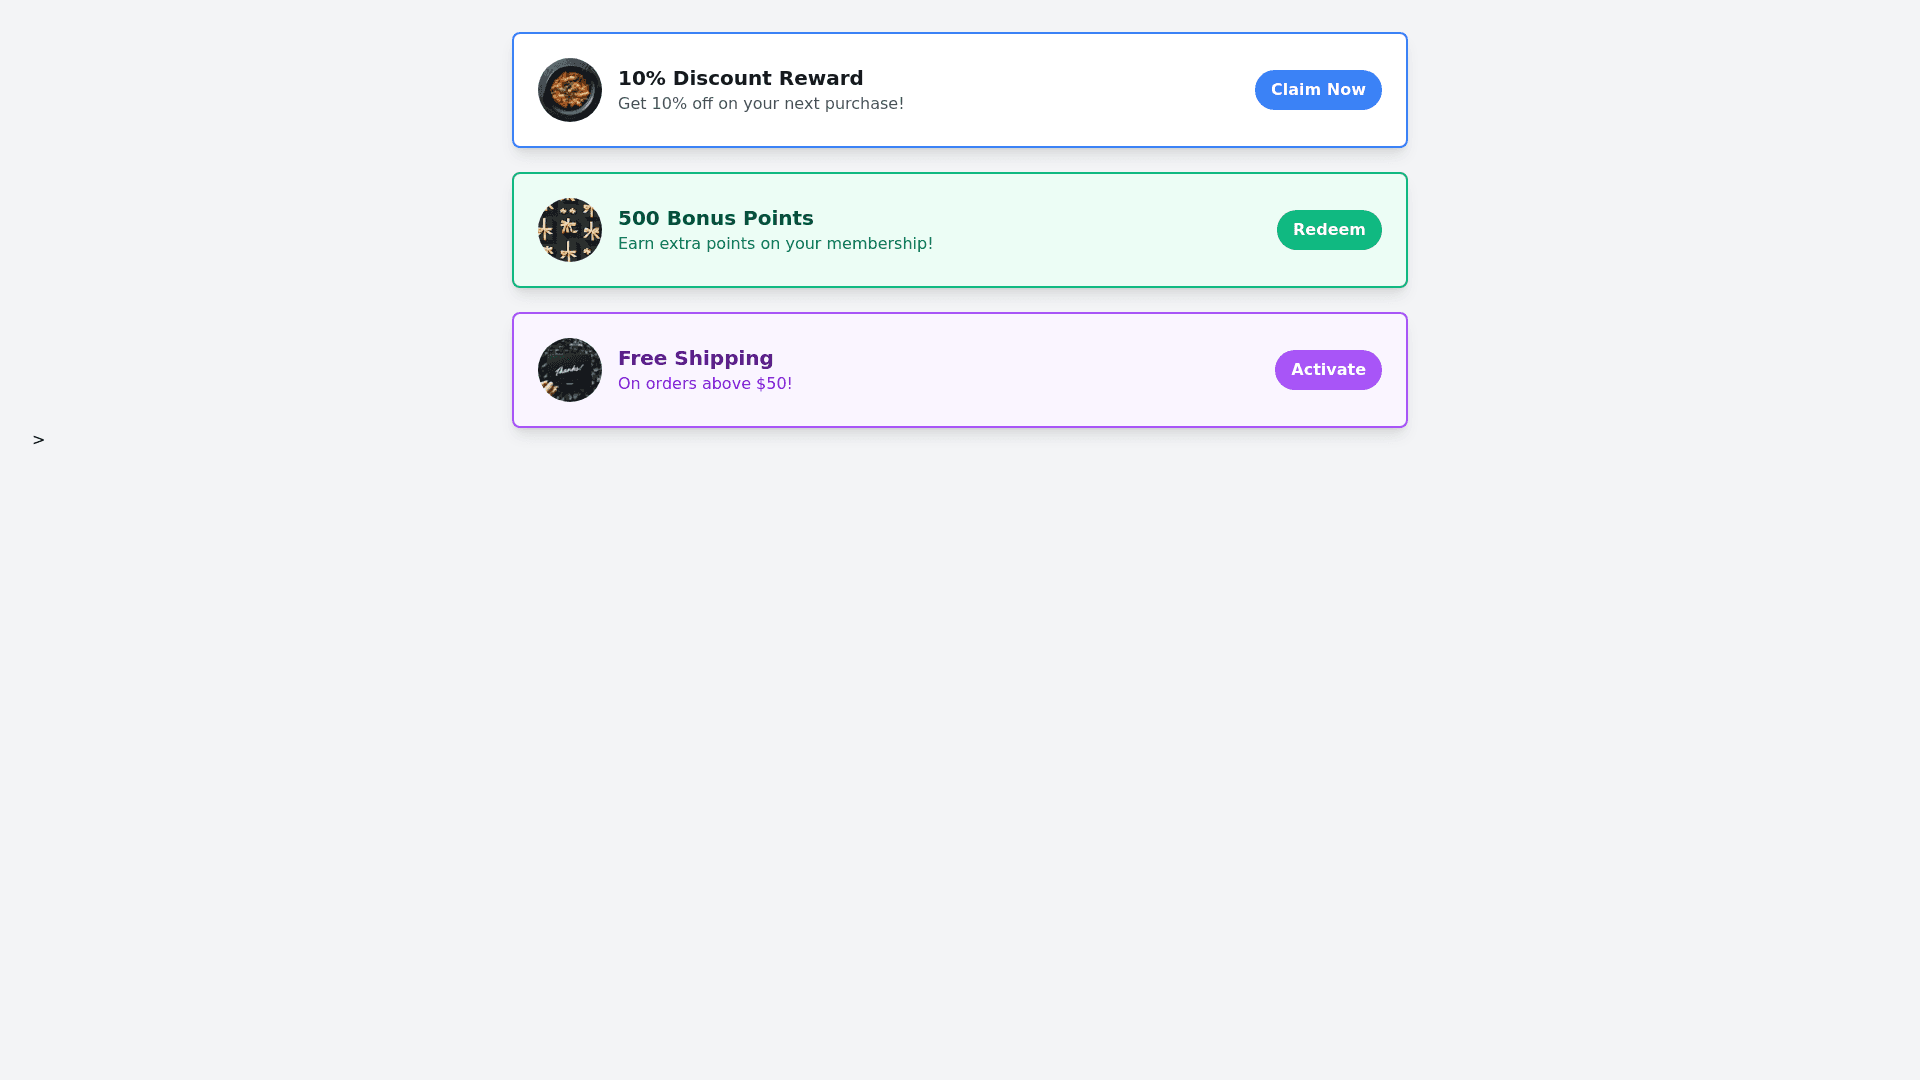The height and width of the screenshot is (1080, 1920).
Task: Click the 'Free Shipping' heading text
Action: pos(695,358)
